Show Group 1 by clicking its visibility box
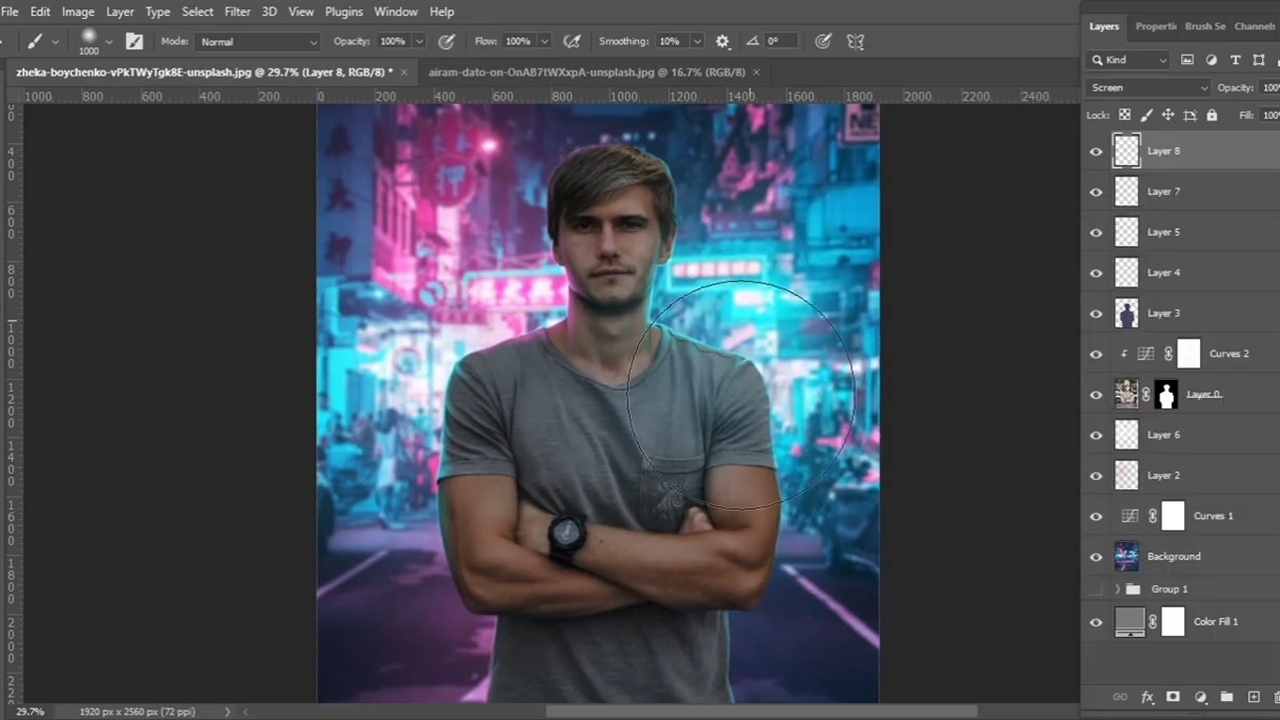 point(1096,589)
